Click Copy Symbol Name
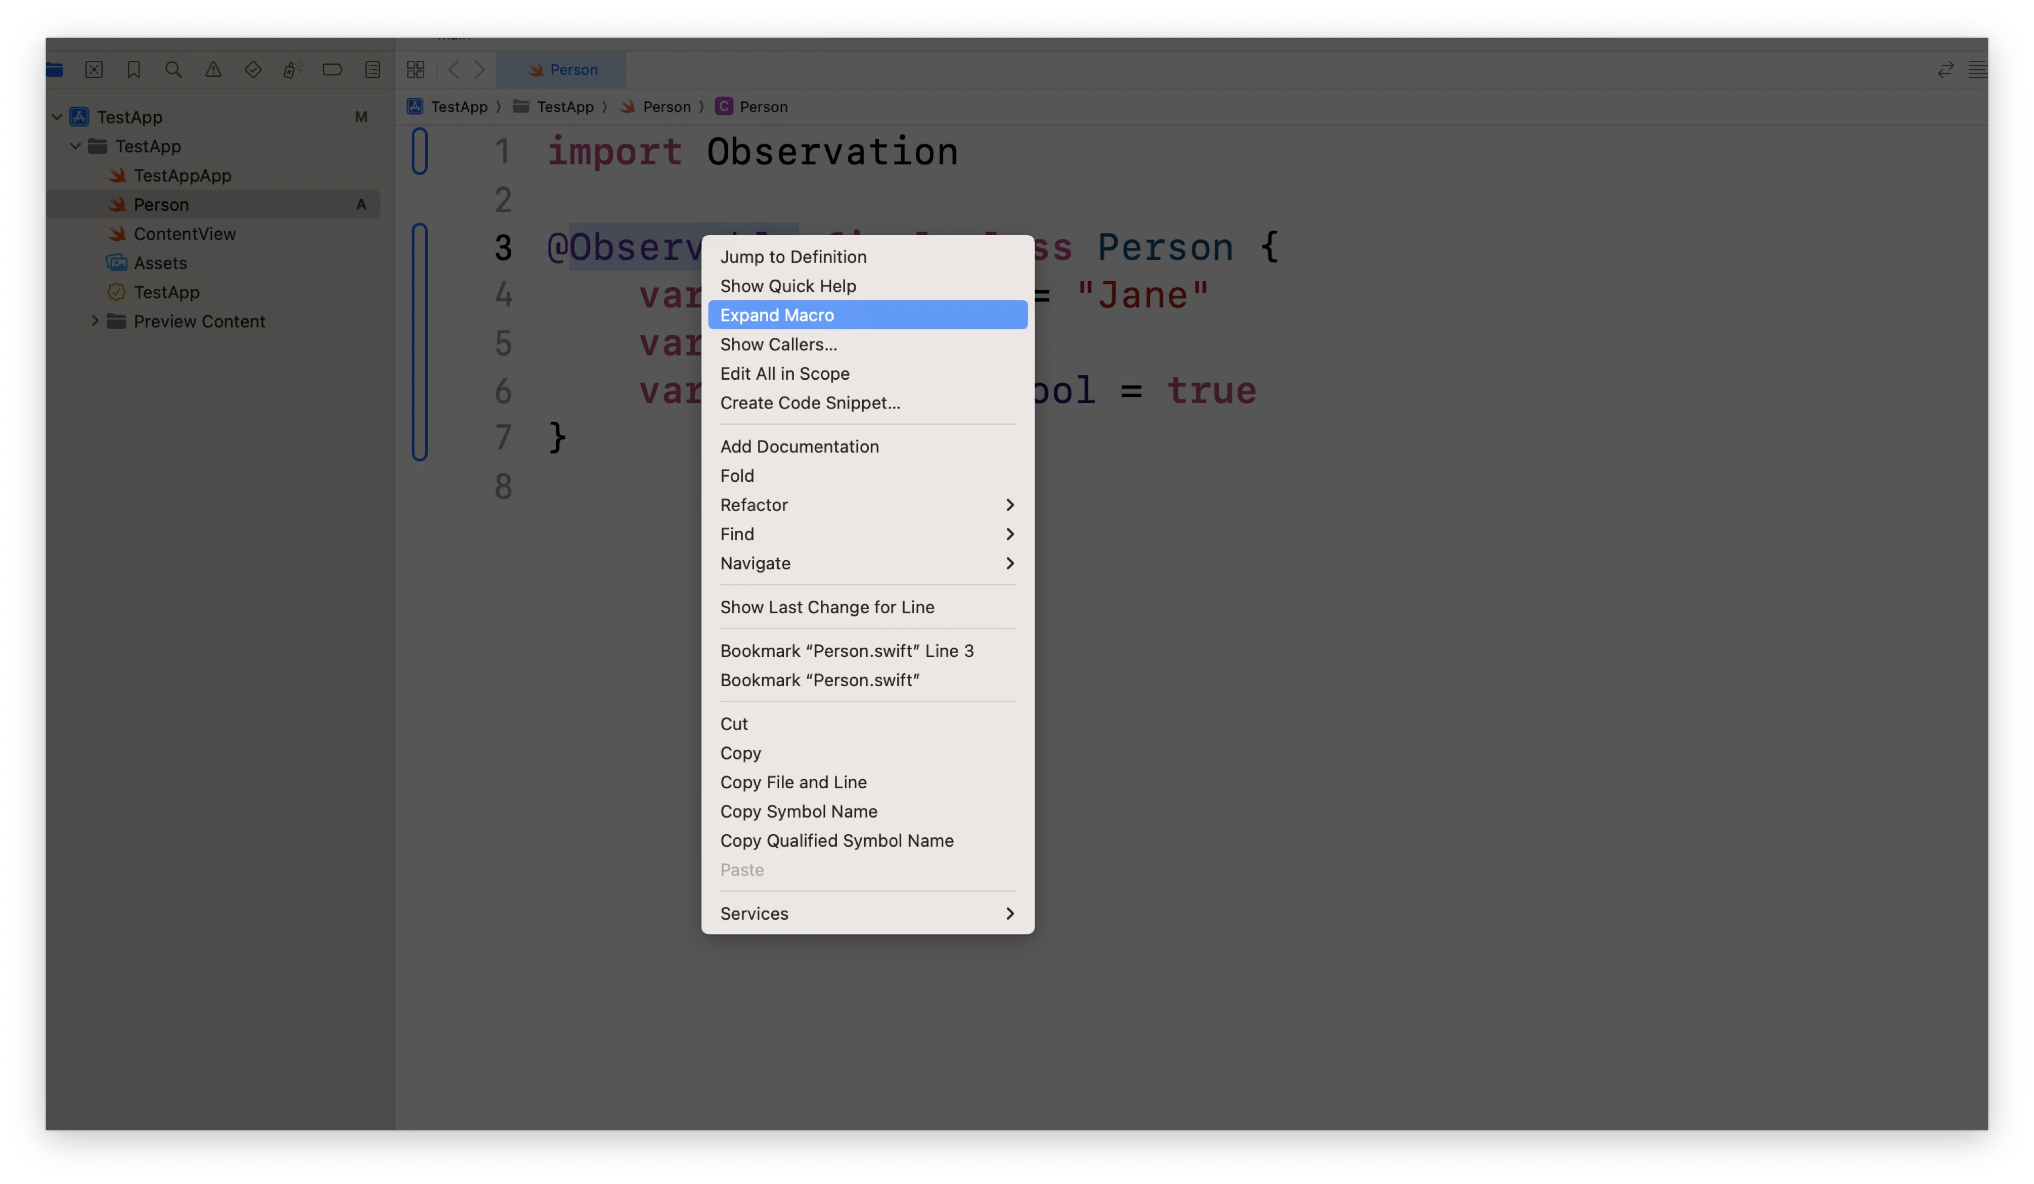2034x1184 pixels. pos(798,811)
